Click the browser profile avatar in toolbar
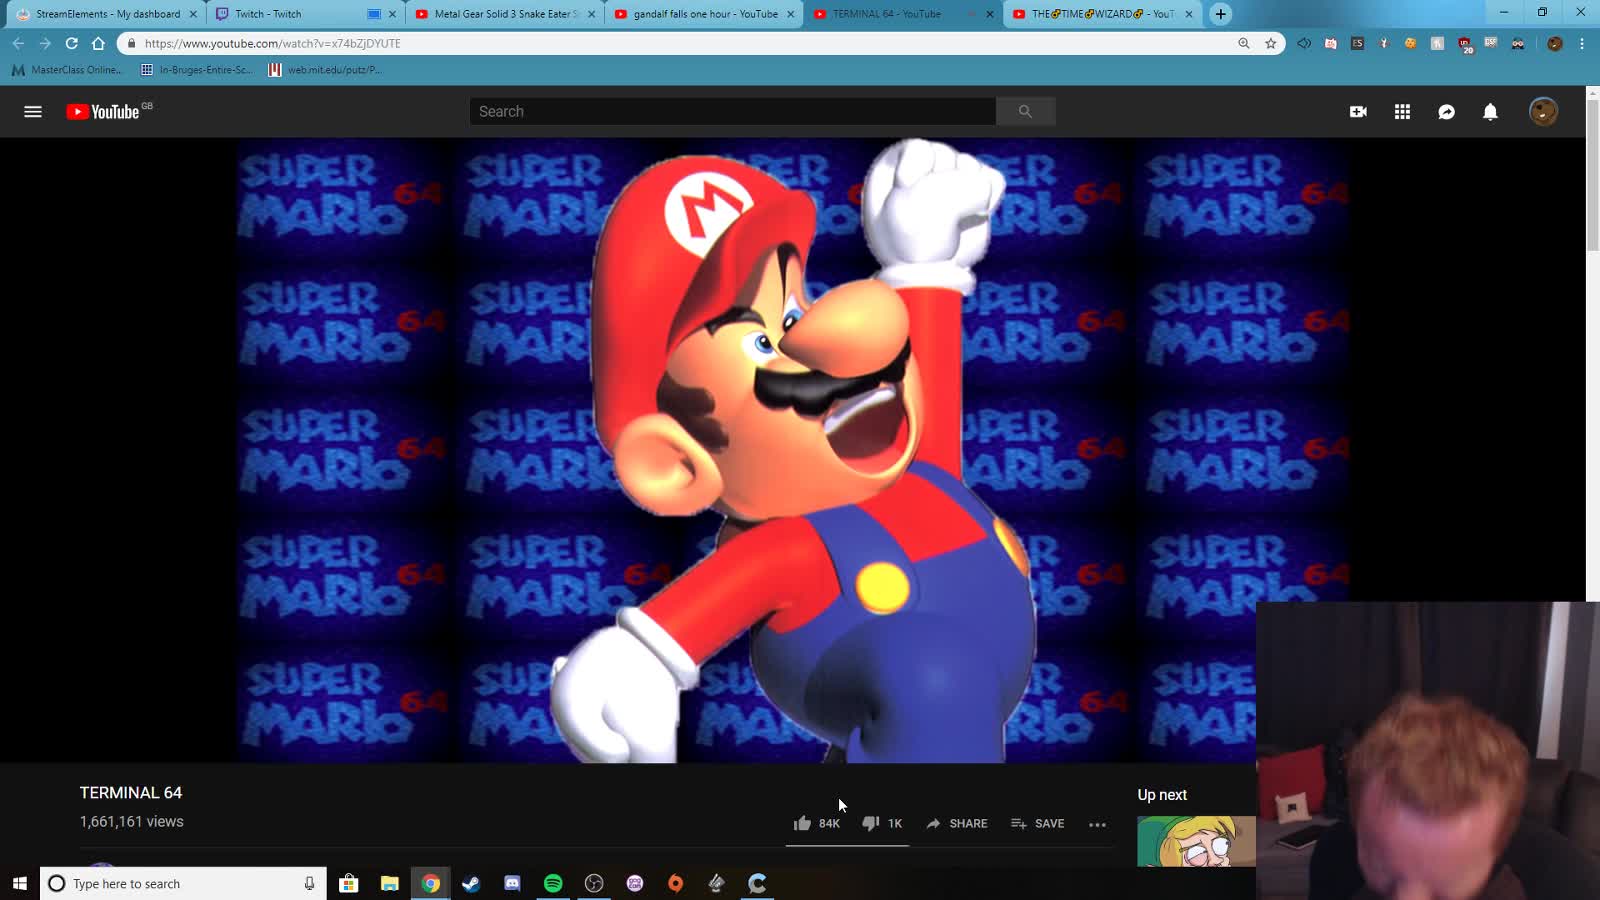Screen dimensions: 1600x900 (x=1554, y=43)
